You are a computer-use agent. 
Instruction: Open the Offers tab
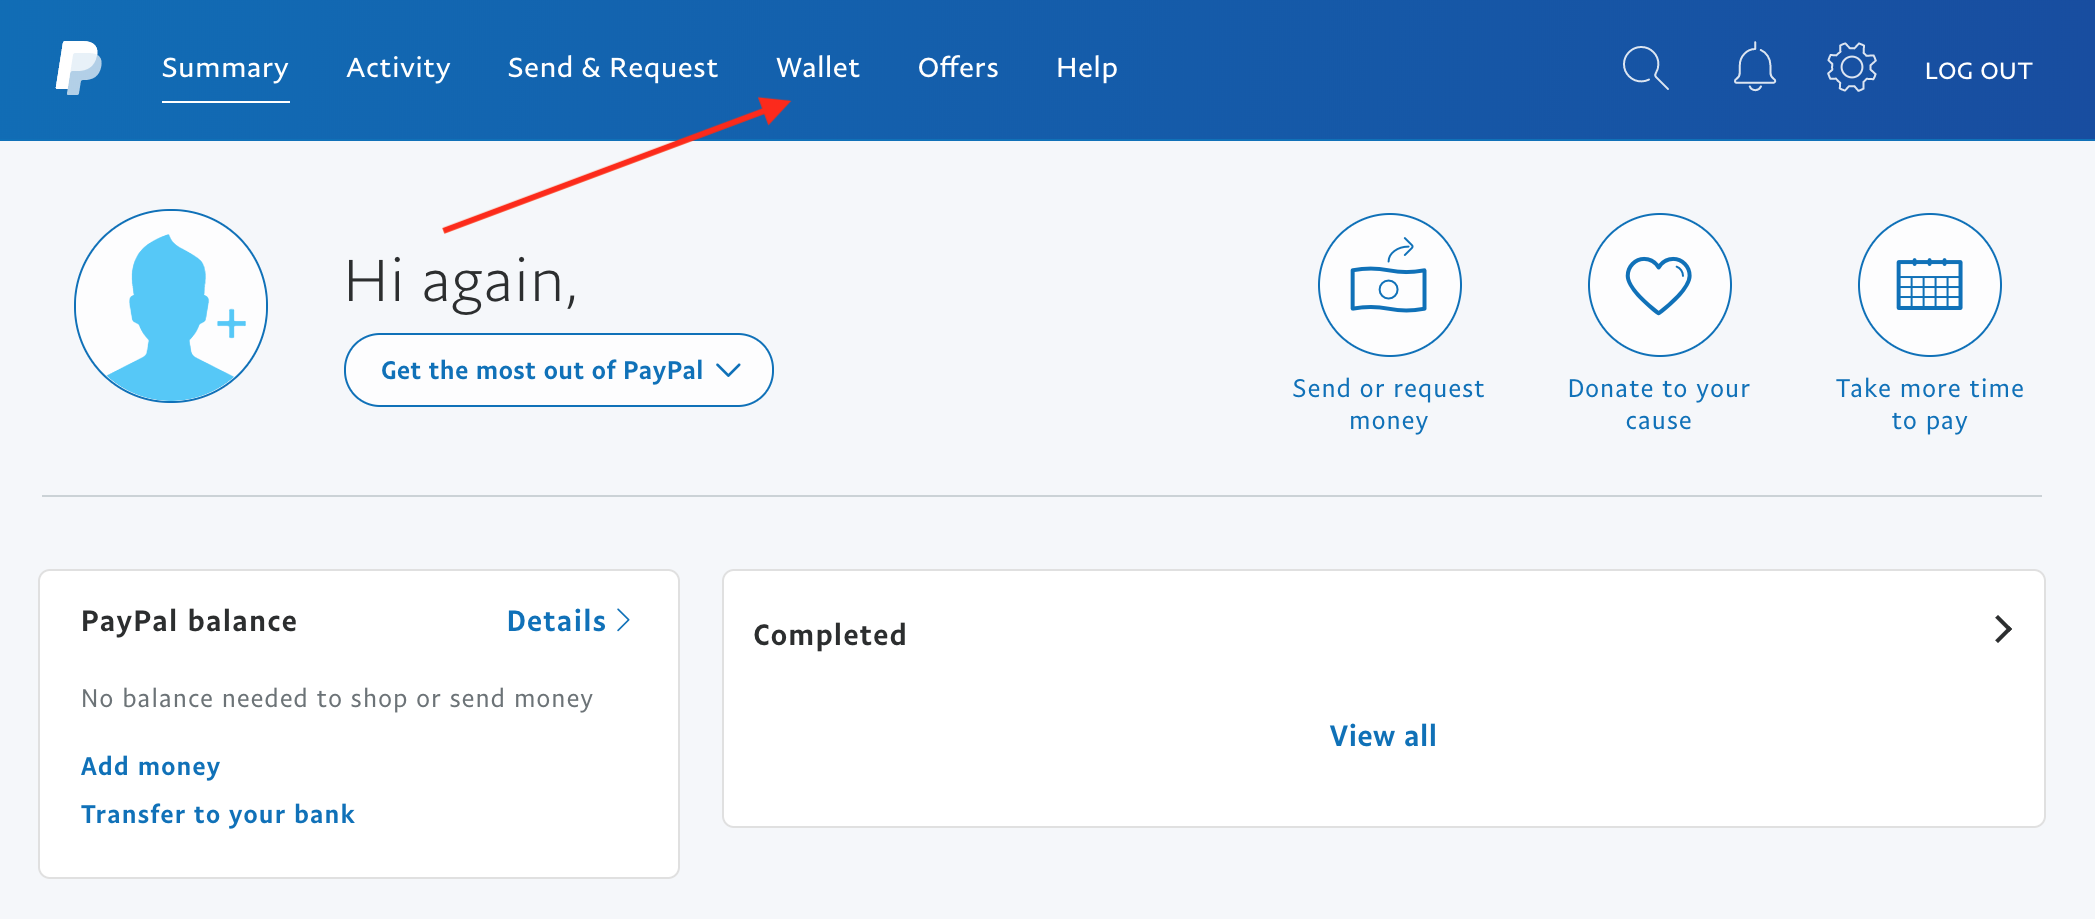958,68
